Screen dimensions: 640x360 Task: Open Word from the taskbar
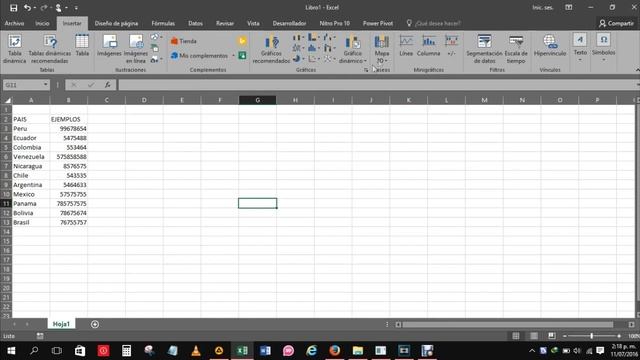click(265, 351)
